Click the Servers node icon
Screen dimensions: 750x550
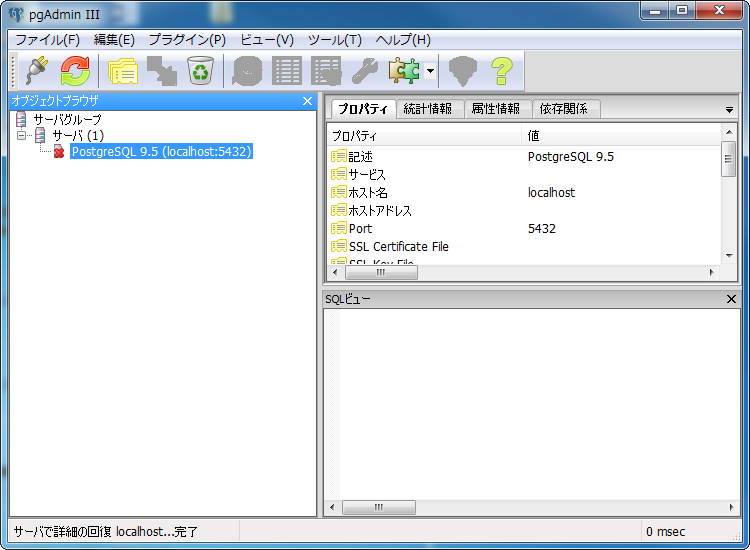(x=40, y=135)
